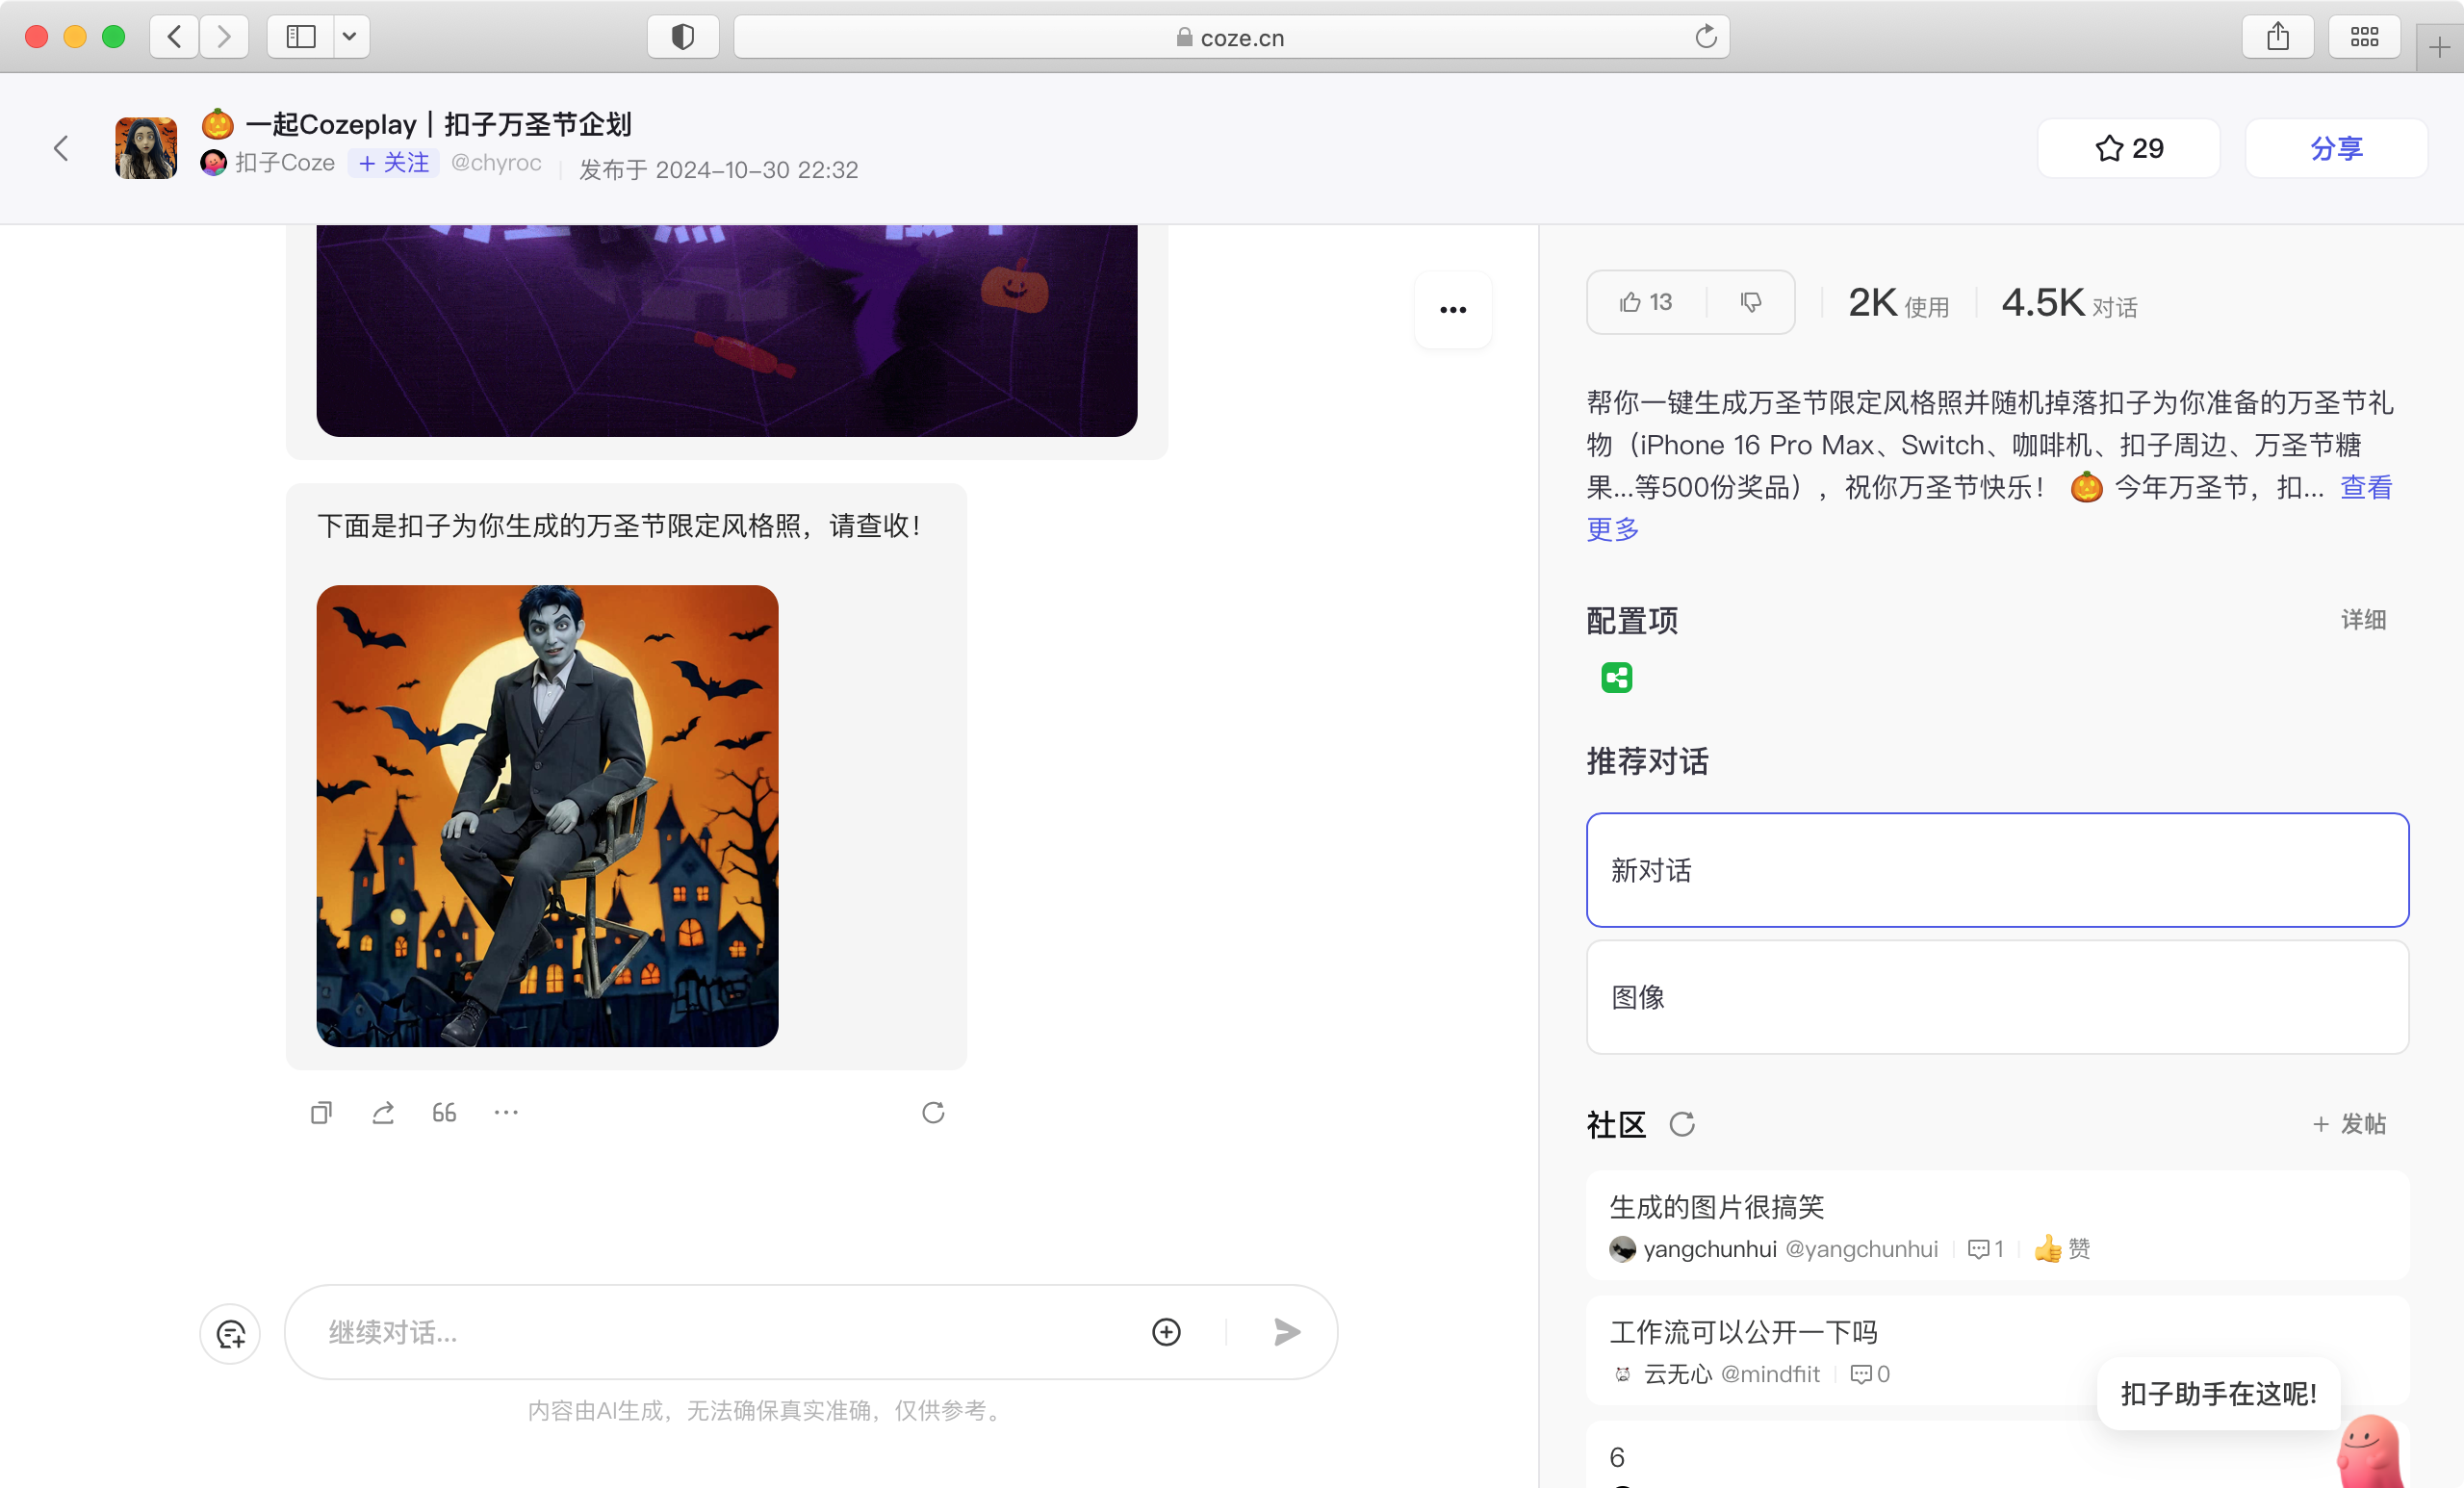Click the coze.cn address bar
Screen dimensions: 2464x1488
click(1231, 37)
